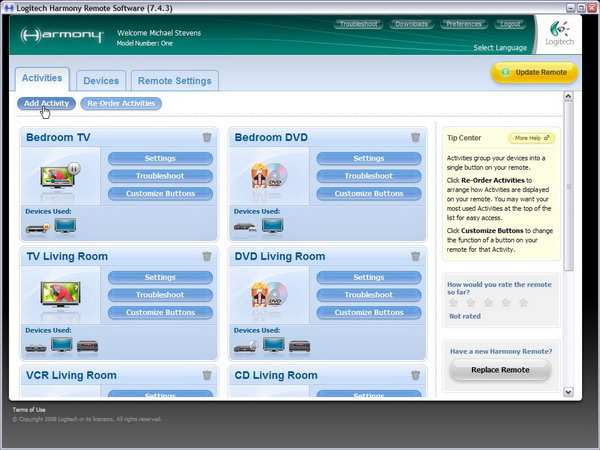Click the Replace Remote button
The width and height of the screenshot is (600, 450).
tap(500, 370)
